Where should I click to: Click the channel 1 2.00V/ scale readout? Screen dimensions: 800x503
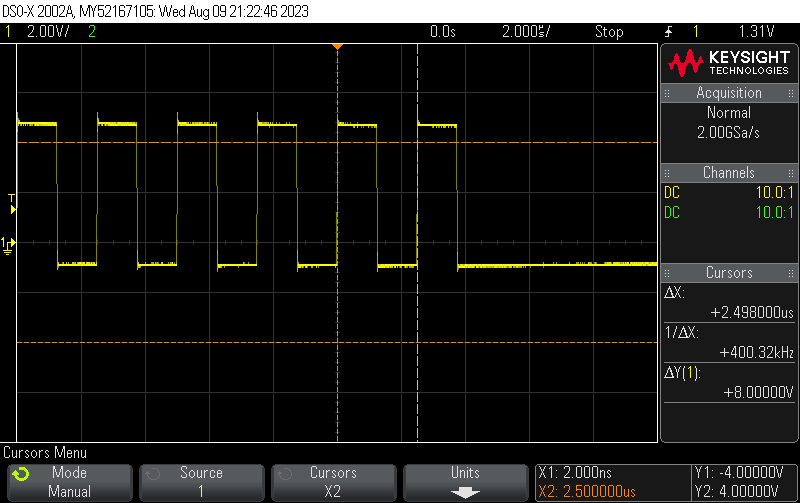click(x=48, y=32)
